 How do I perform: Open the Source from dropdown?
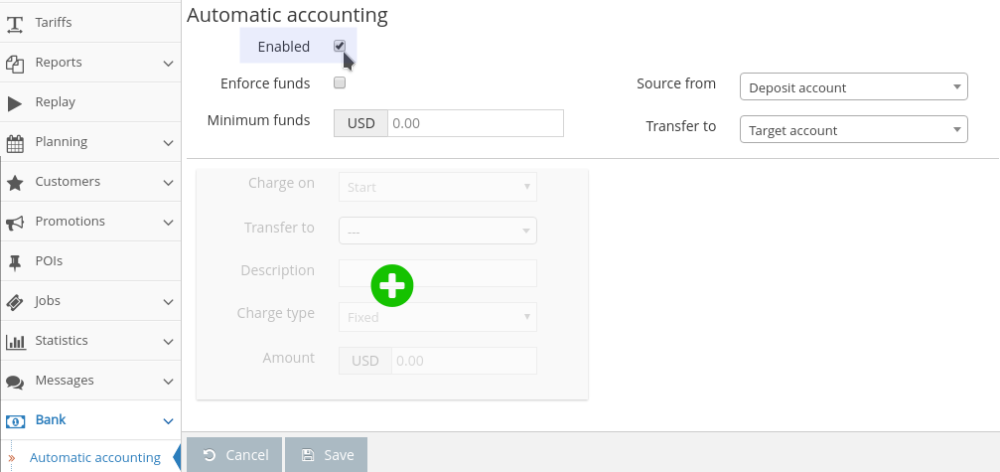[853, 87]
